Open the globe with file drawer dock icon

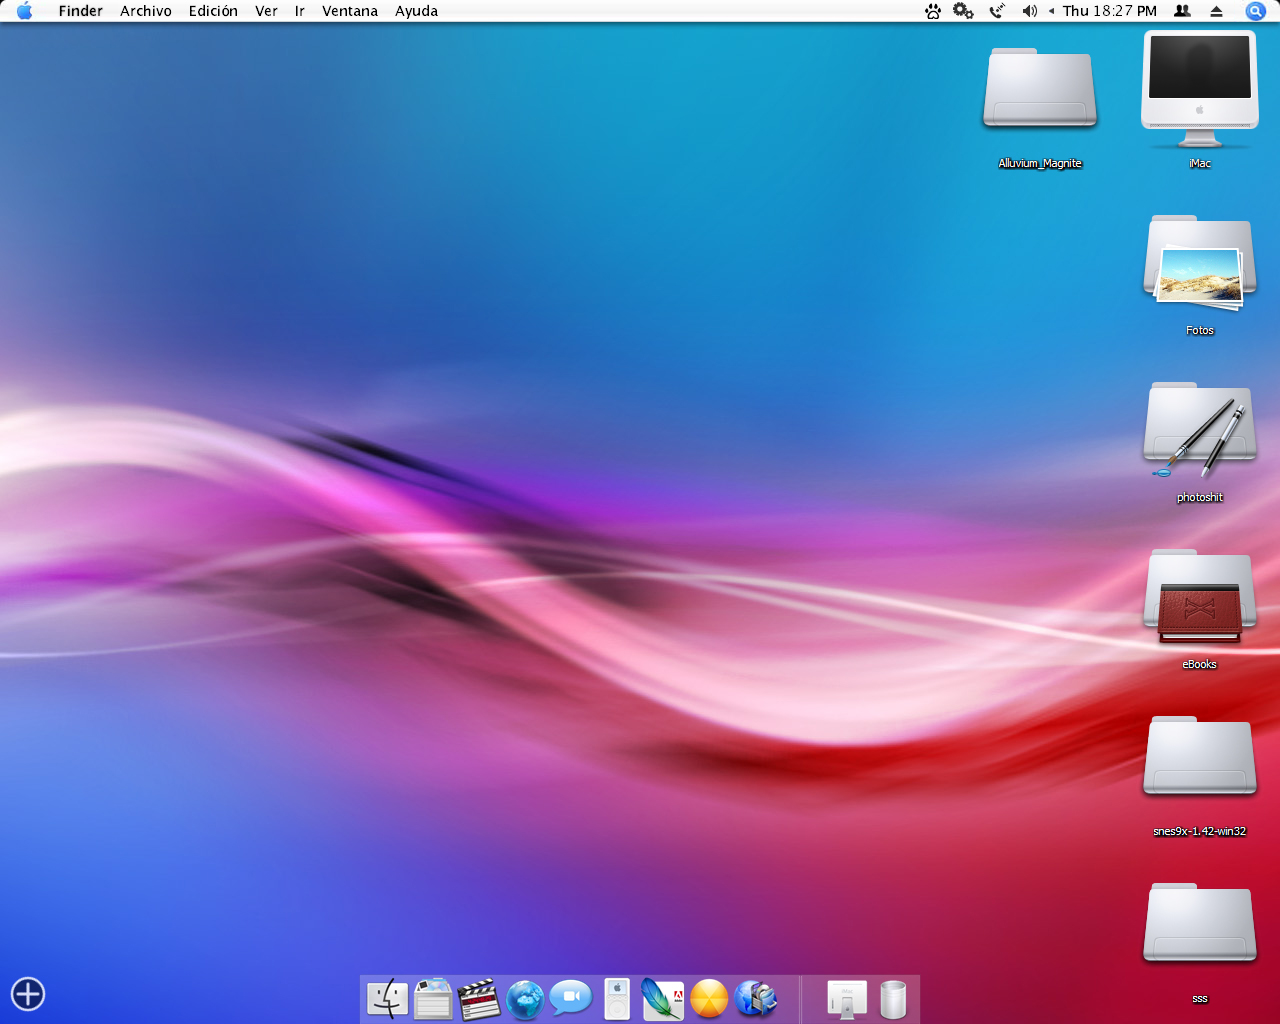click(755, 998)
